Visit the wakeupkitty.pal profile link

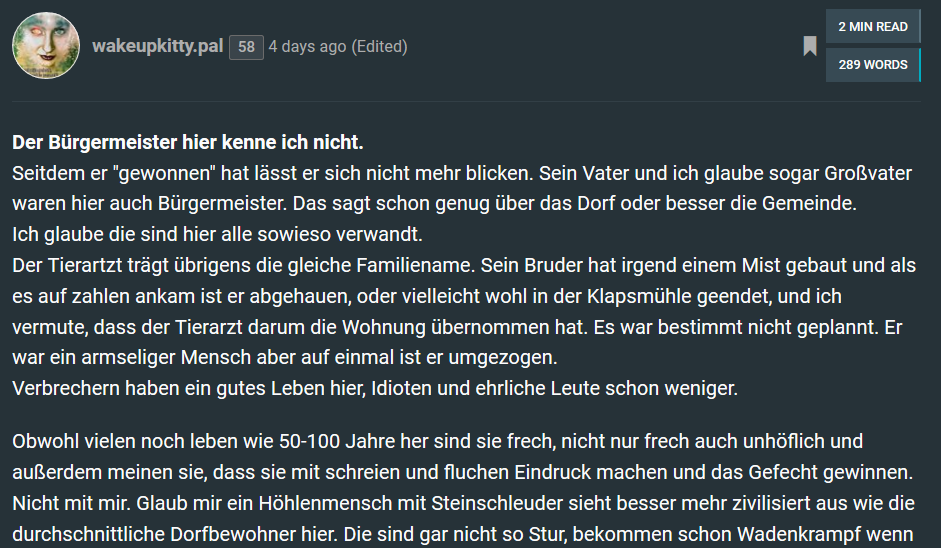coord(157,46)
